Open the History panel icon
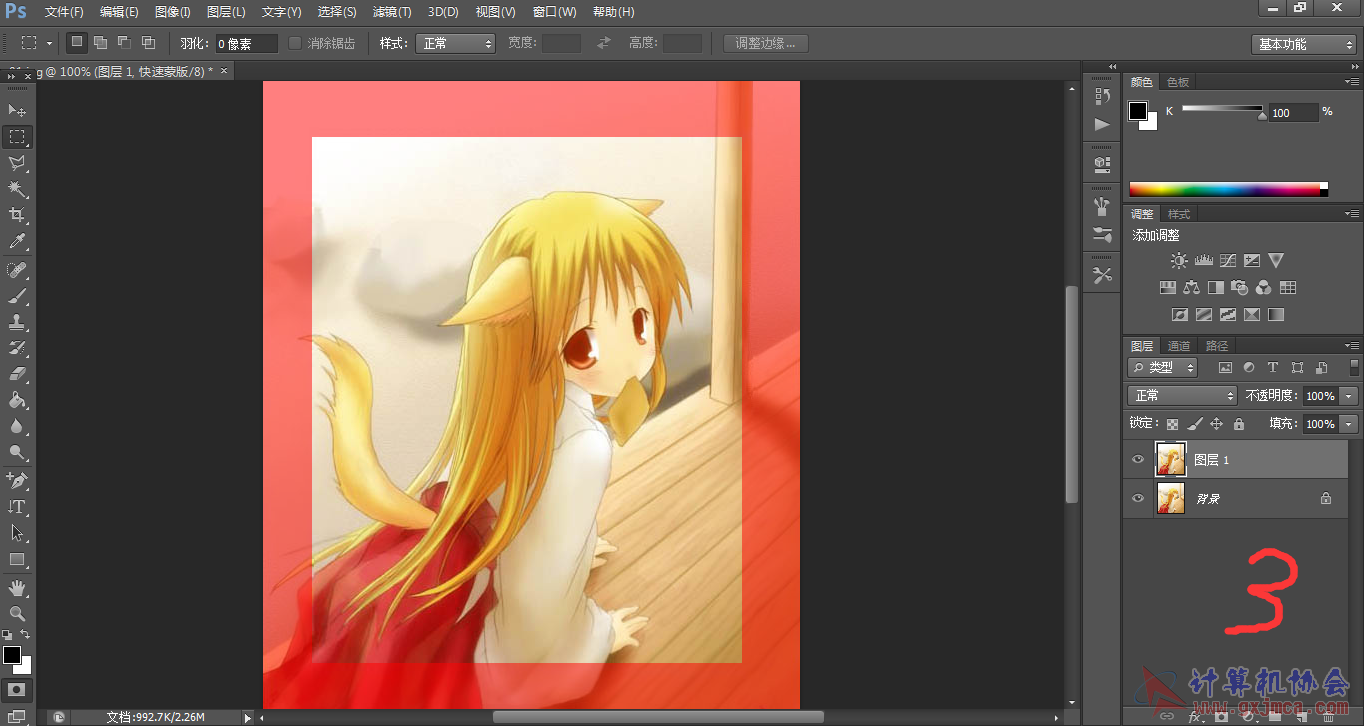Image resolution: width=1364 pixels, height=726 pixels. click(x=1103, y=97)
